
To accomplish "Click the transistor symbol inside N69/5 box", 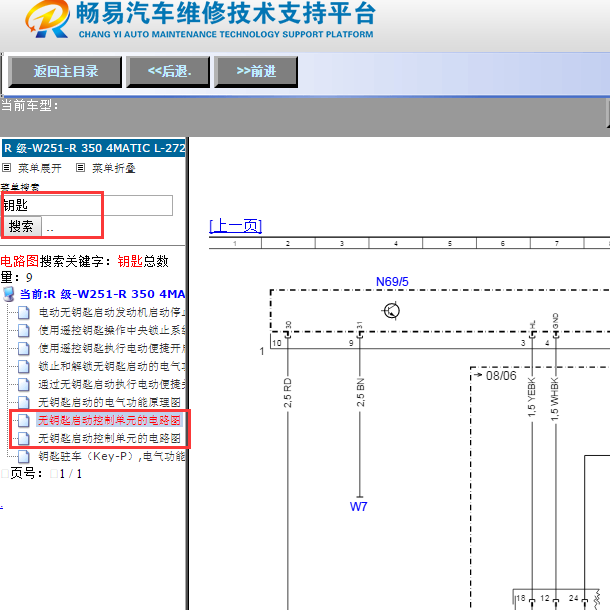I will point(392,311).
